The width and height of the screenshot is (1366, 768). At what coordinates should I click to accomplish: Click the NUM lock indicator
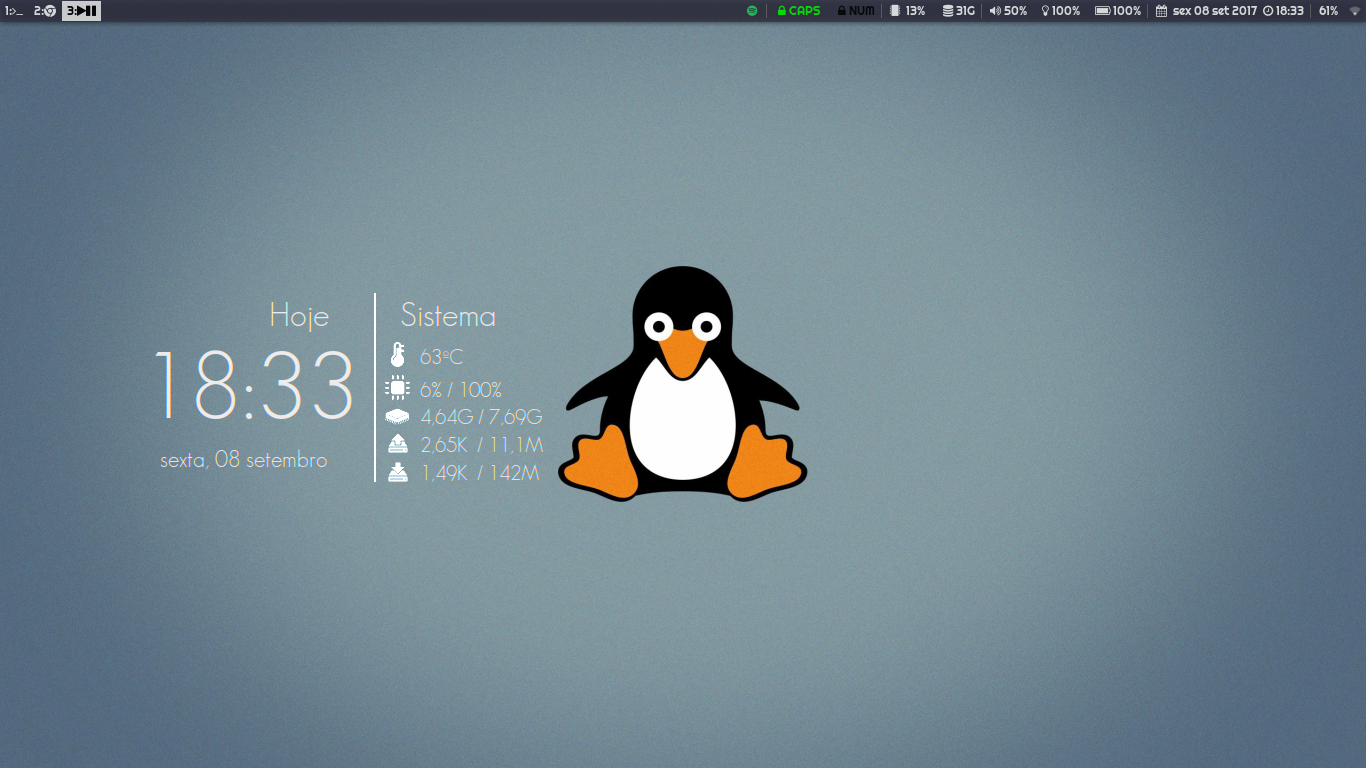856,11
